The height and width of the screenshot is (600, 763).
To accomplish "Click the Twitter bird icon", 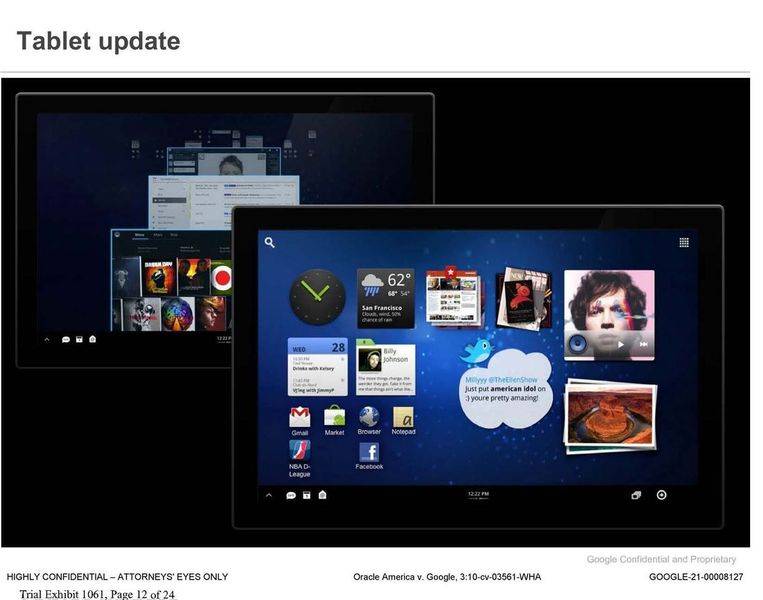I will pyautogui.click(x=477, y=351).
